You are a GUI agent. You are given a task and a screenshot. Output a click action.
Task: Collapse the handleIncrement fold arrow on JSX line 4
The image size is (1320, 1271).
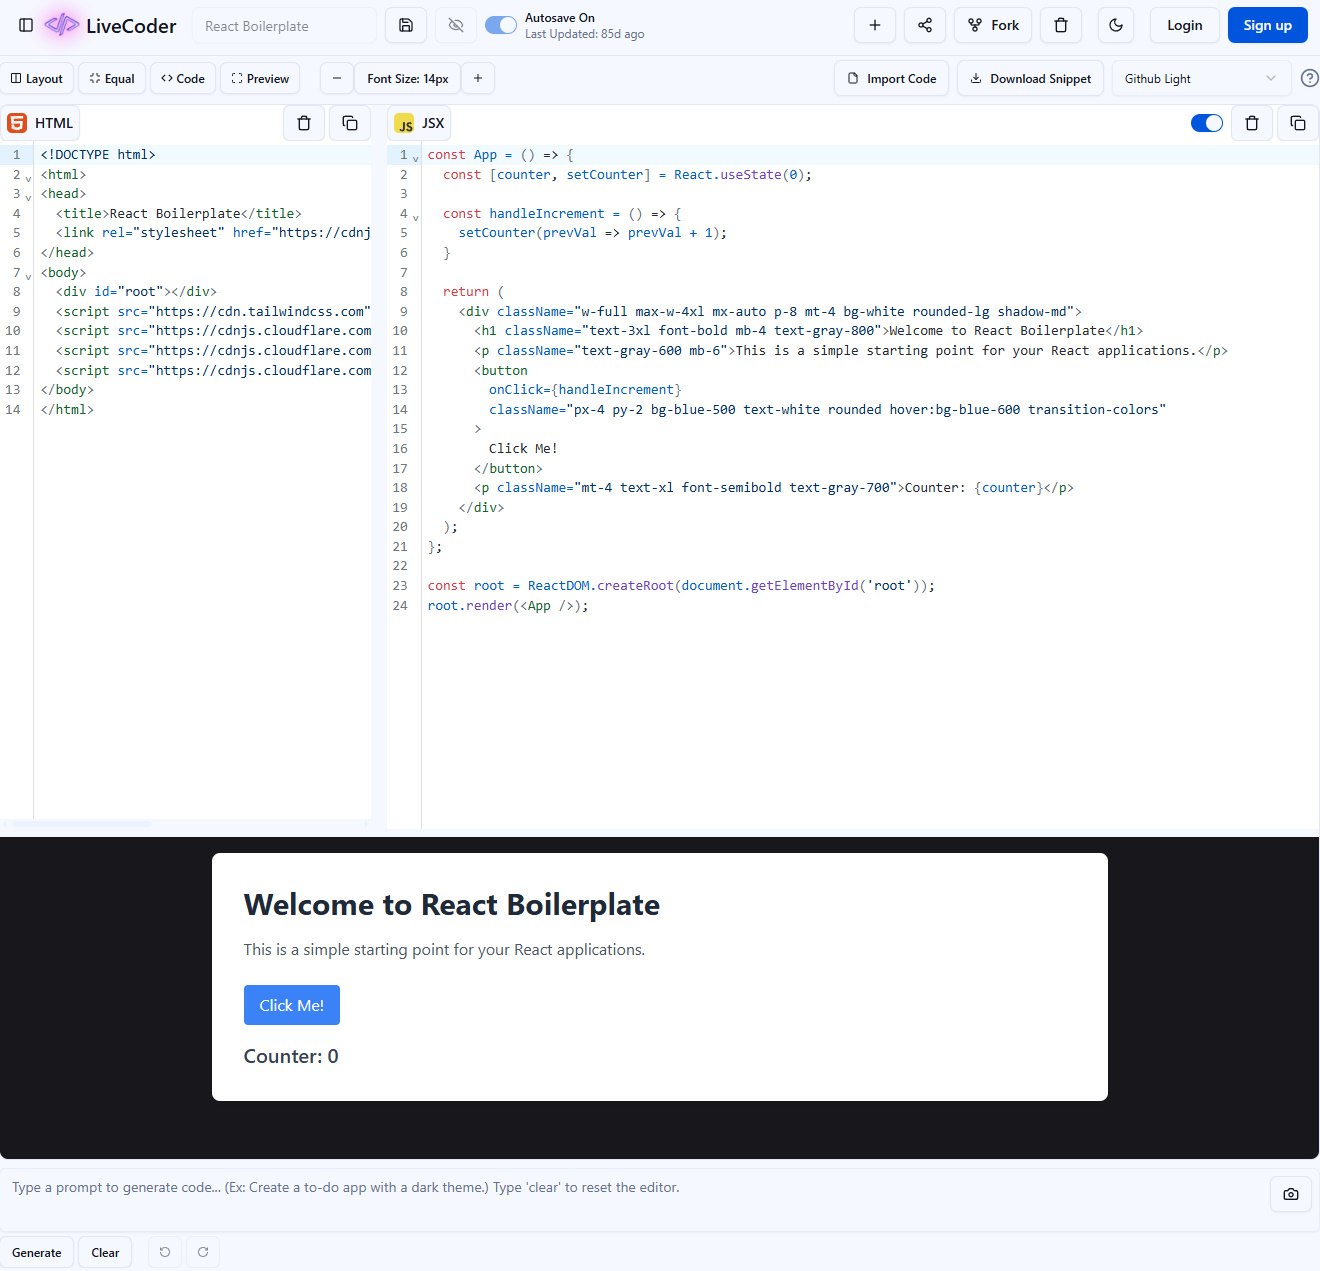coord(416,217)
